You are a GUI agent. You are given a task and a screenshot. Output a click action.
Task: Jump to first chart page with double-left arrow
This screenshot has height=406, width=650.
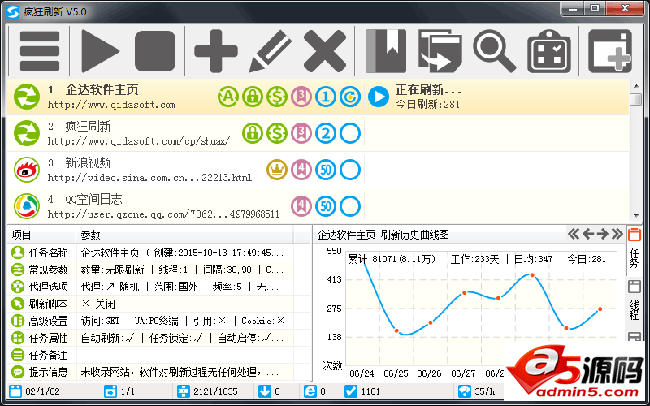coord(574,234)
